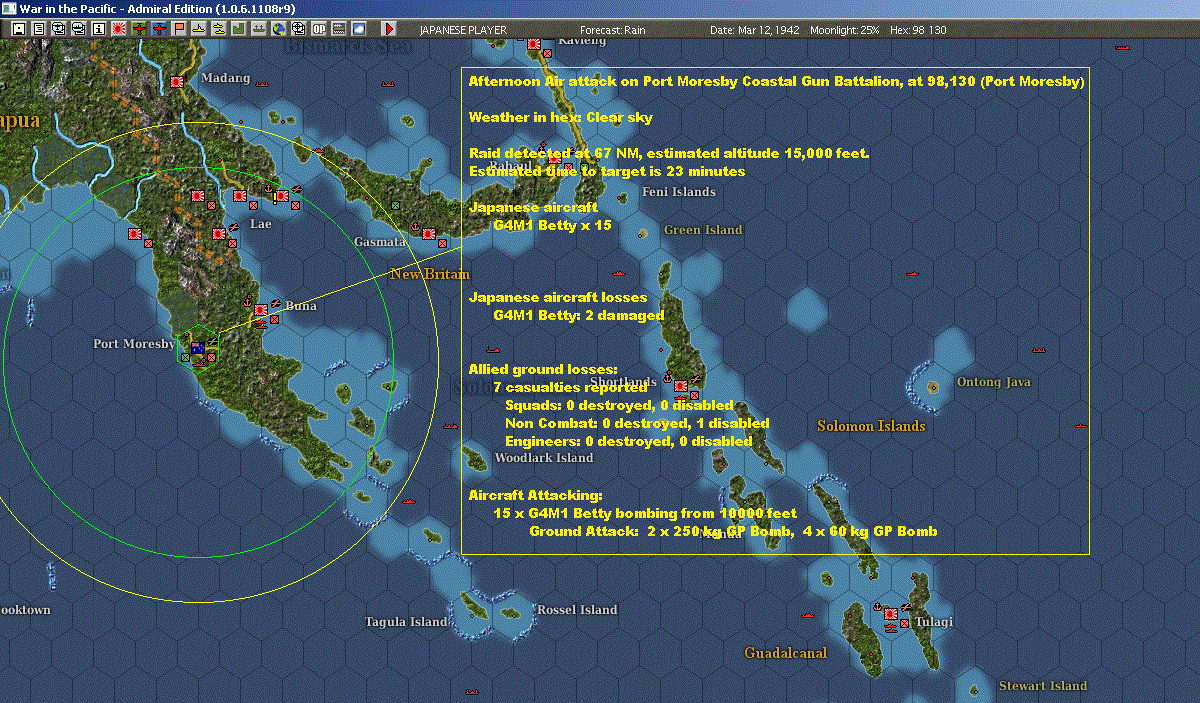Click the OP toolbar button
The width and height of the screenshot is (1200, 703).
tap(318, 29)
